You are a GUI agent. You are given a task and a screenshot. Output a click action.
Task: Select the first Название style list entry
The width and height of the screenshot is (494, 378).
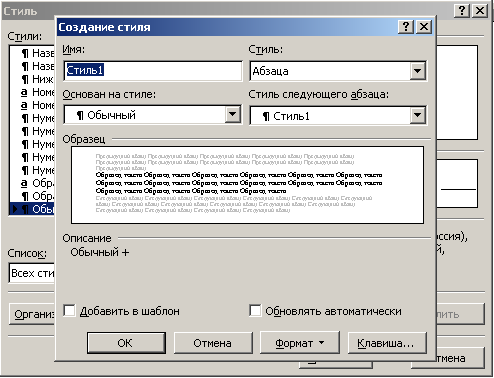(x=33, y=53)
